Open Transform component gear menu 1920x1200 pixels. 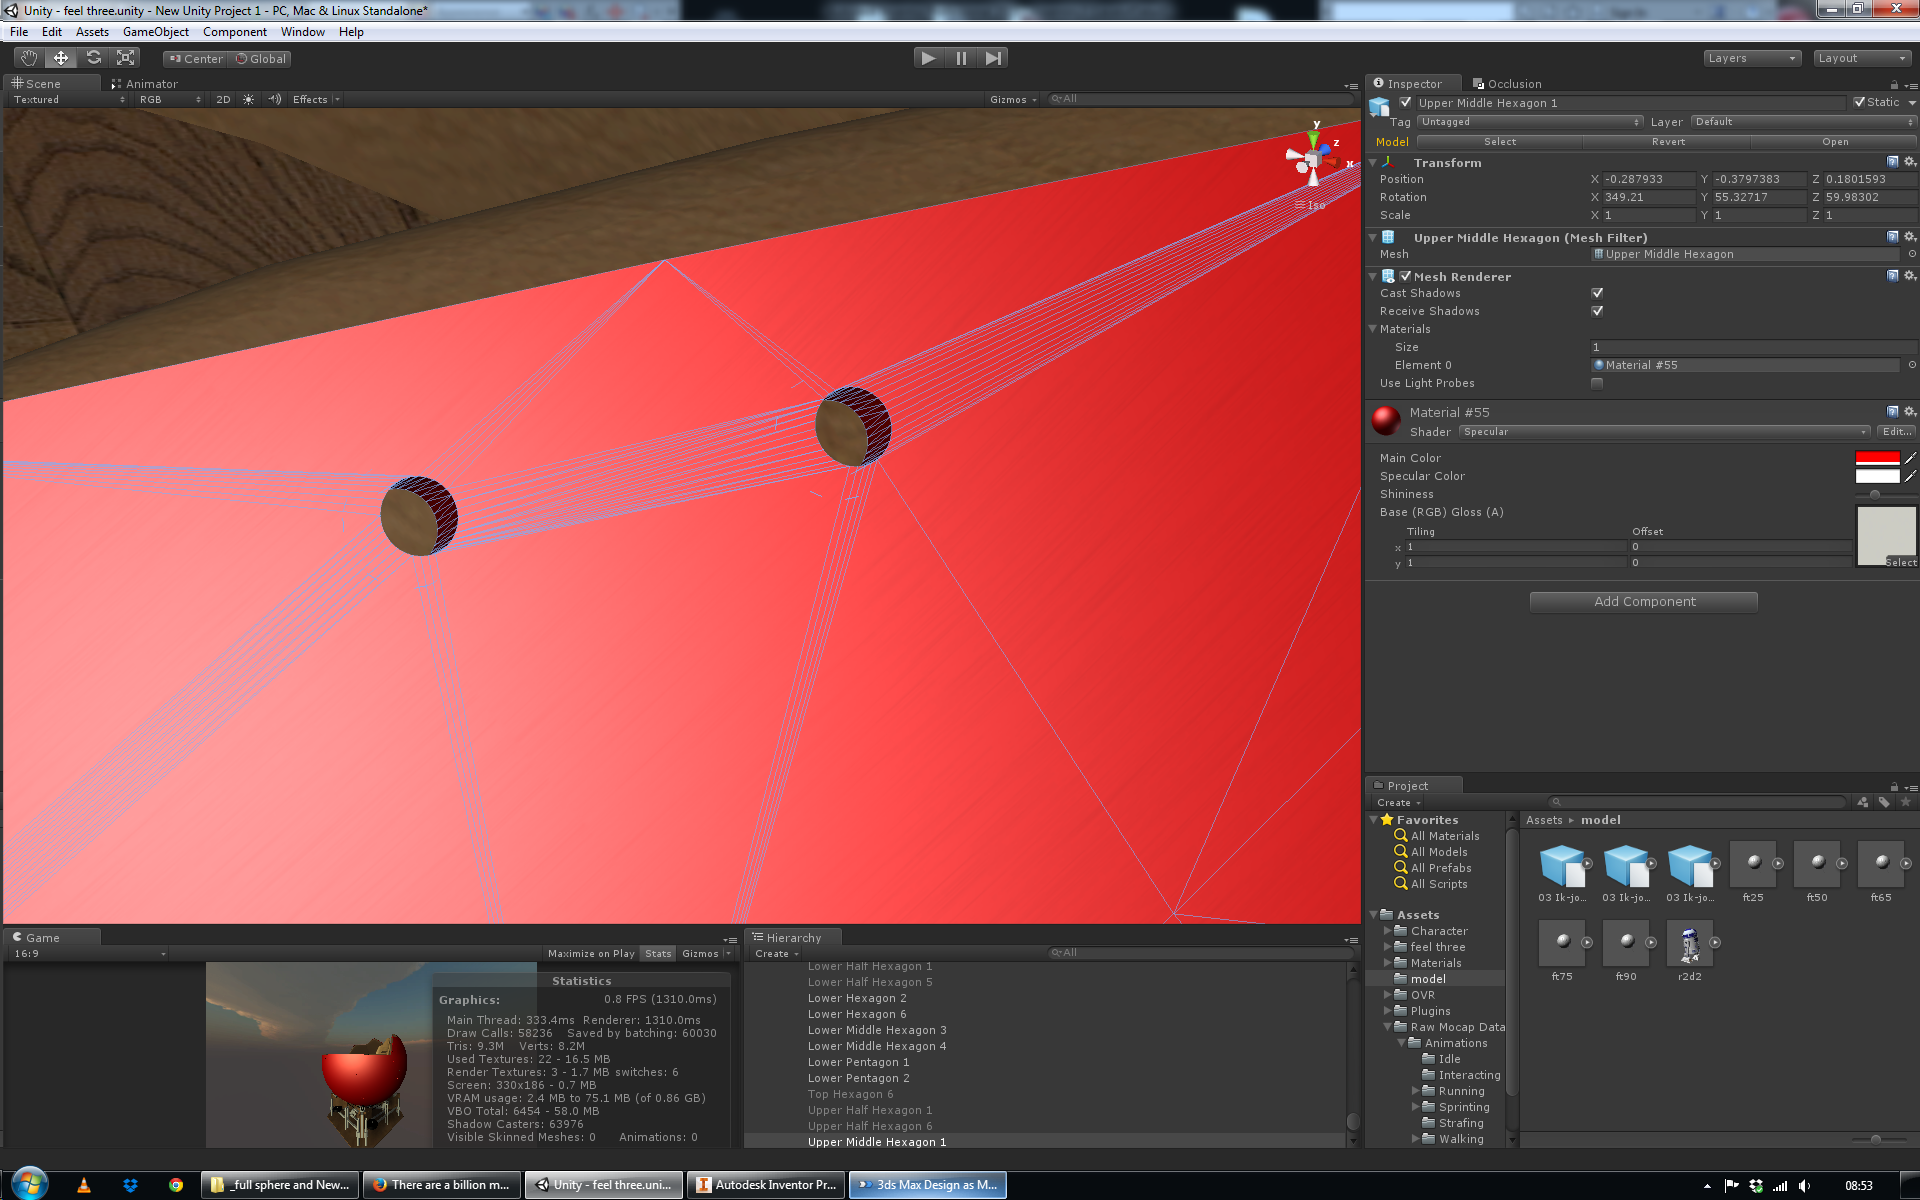pyautogui.click(x=1909, y=162)
